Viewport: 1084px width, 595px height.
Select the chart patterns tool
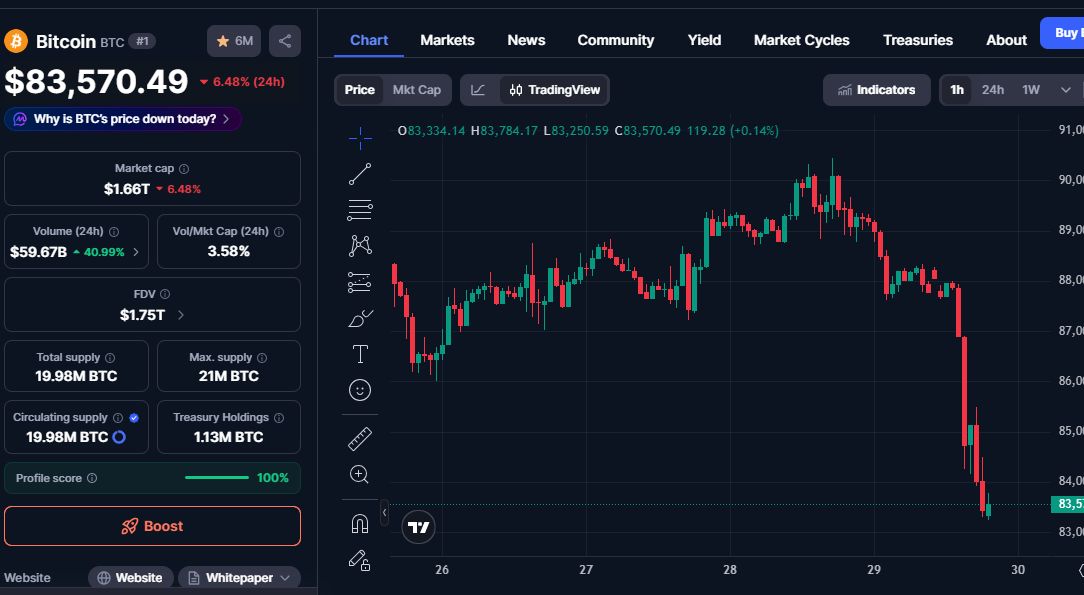click(x=359, y=246)
